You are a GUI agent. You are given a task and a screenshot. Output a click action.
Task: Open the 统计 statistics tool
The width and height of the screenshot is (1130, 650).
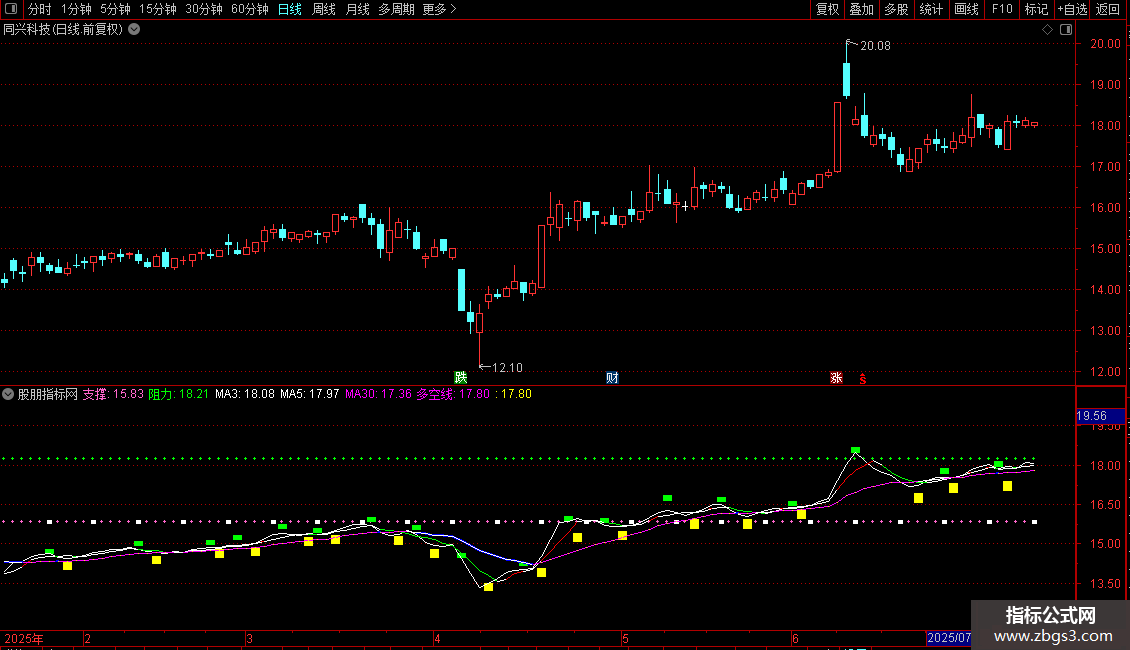pyautogui.click(x=931, y=9)
